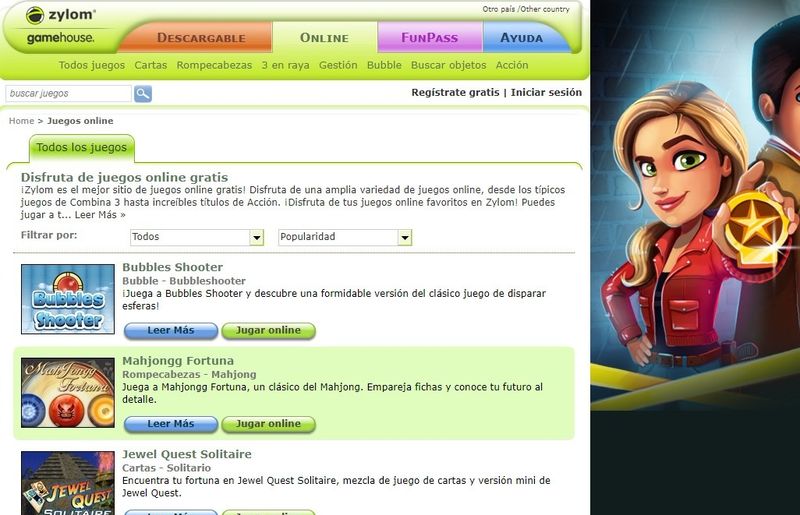Open Jewel Quest Solitaire thumbnail

(68, 483)
